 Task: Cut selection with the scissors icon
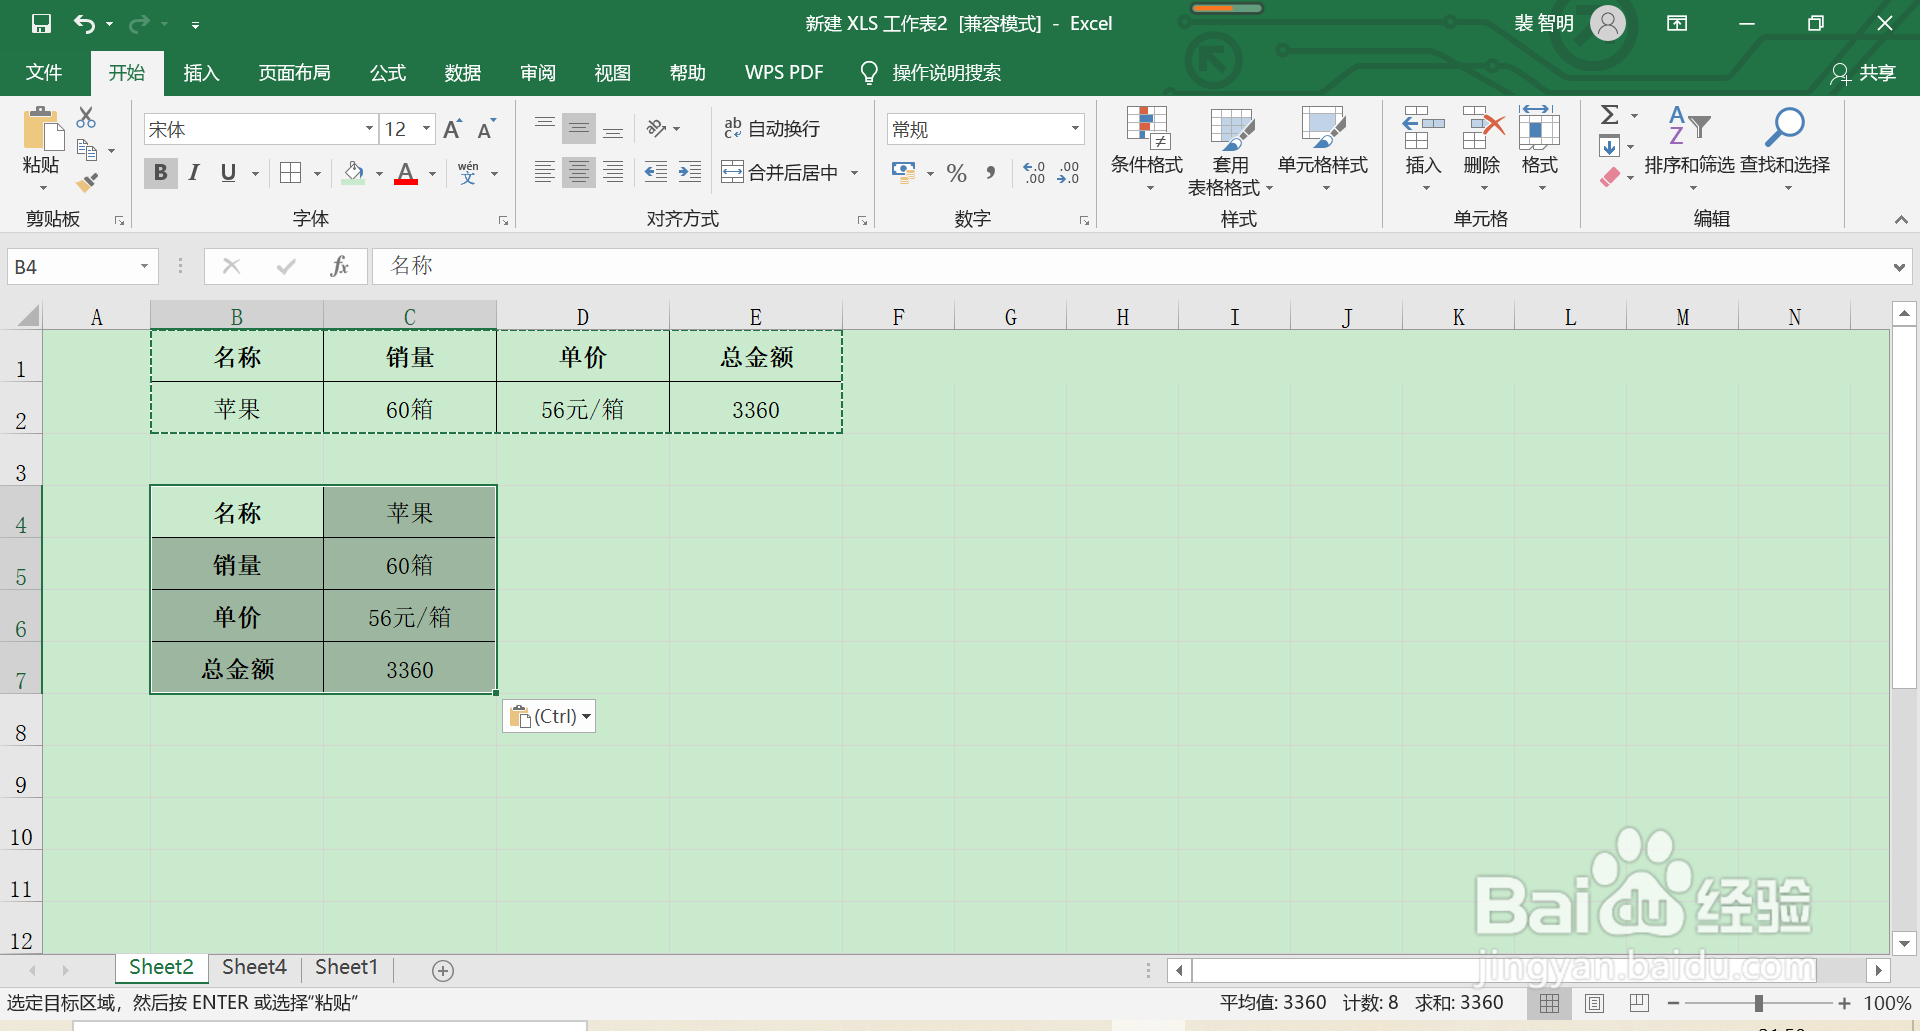(x=87, y=118)
